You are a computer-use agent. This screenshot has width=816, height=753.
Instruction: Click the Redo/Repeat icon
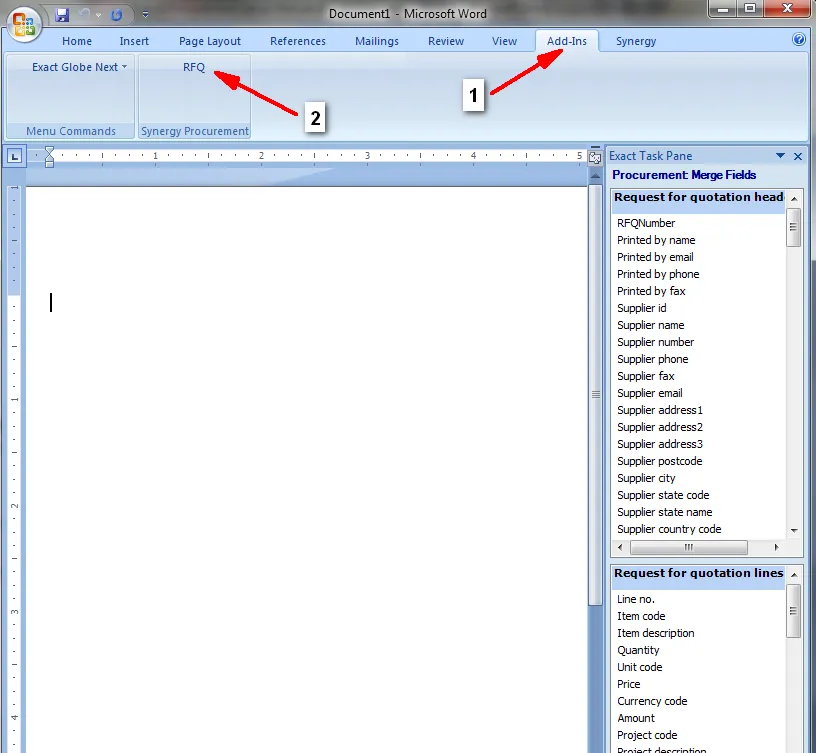116,15
